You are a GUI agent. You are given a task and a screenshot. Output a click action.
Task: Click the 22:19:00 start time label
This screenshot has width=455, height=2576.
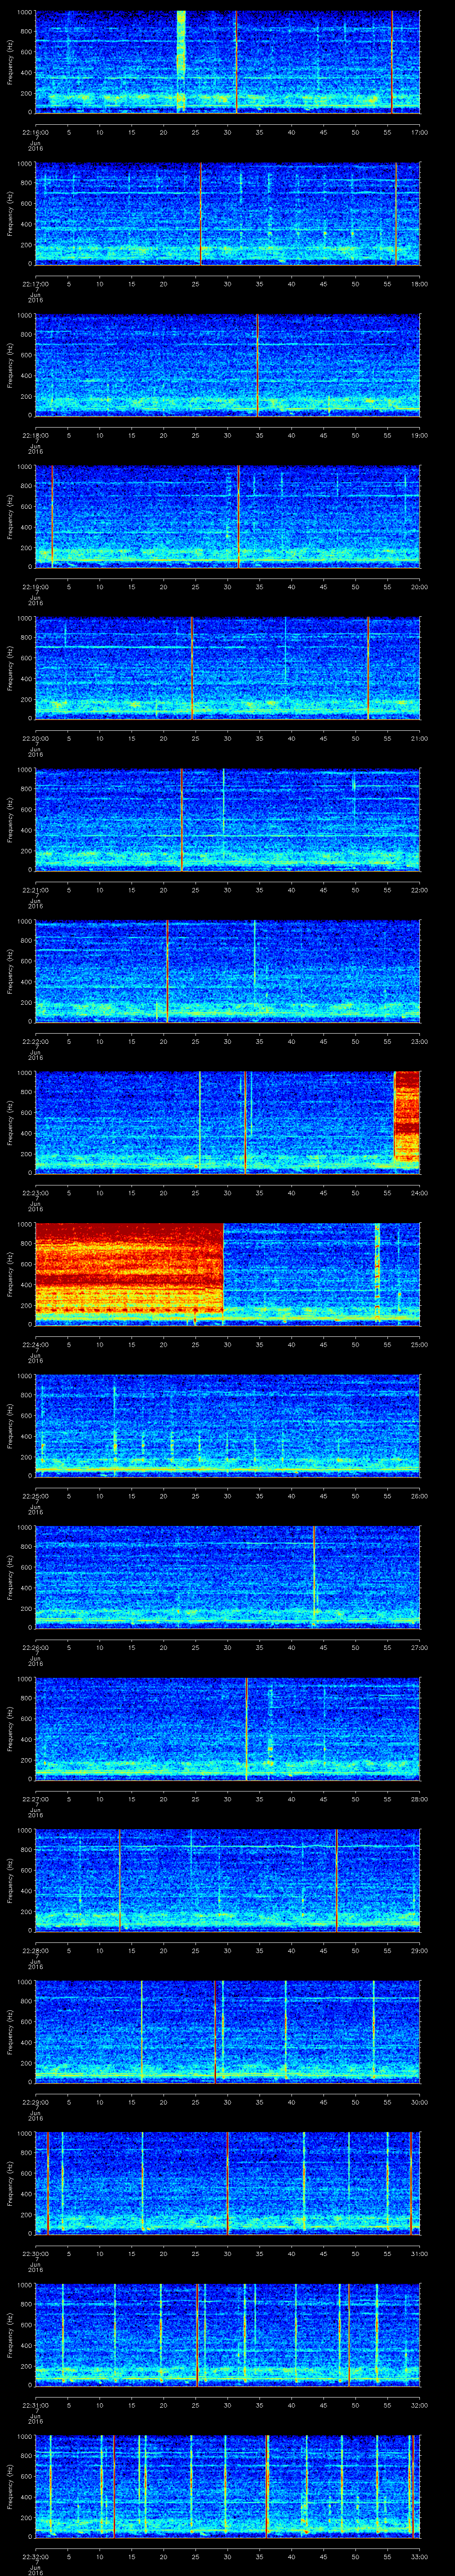tap(35, 587)
